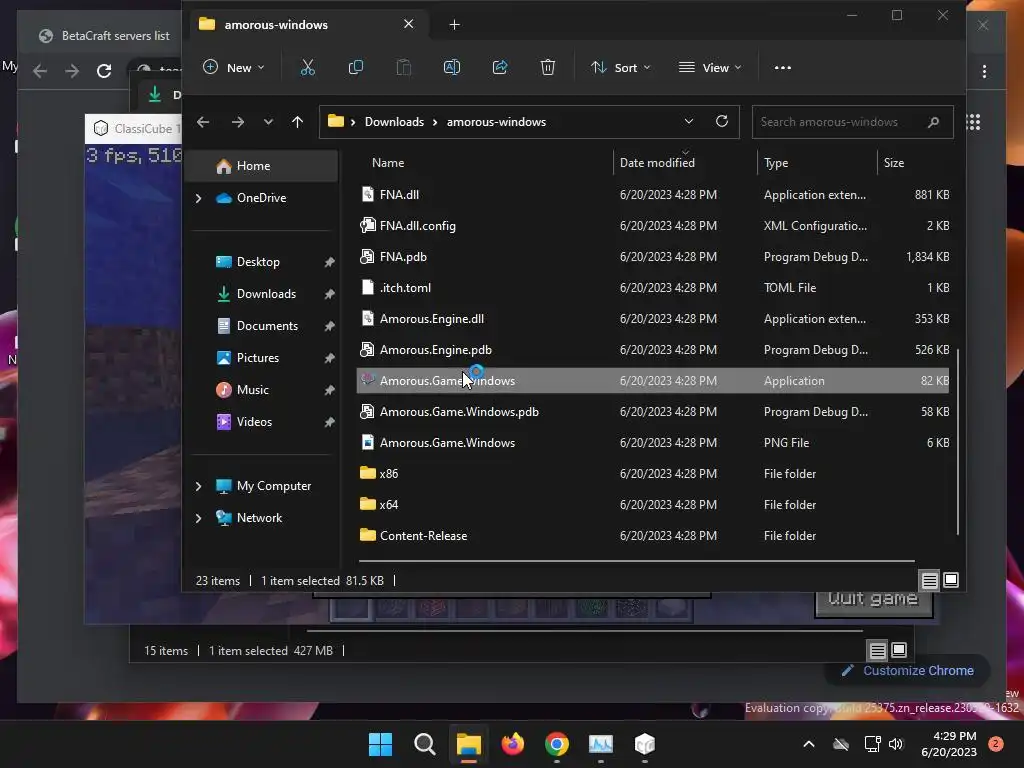Click the Cut scissors icon in toolbar
Screen dimensions: 1024x768
[x=308, y=67]
